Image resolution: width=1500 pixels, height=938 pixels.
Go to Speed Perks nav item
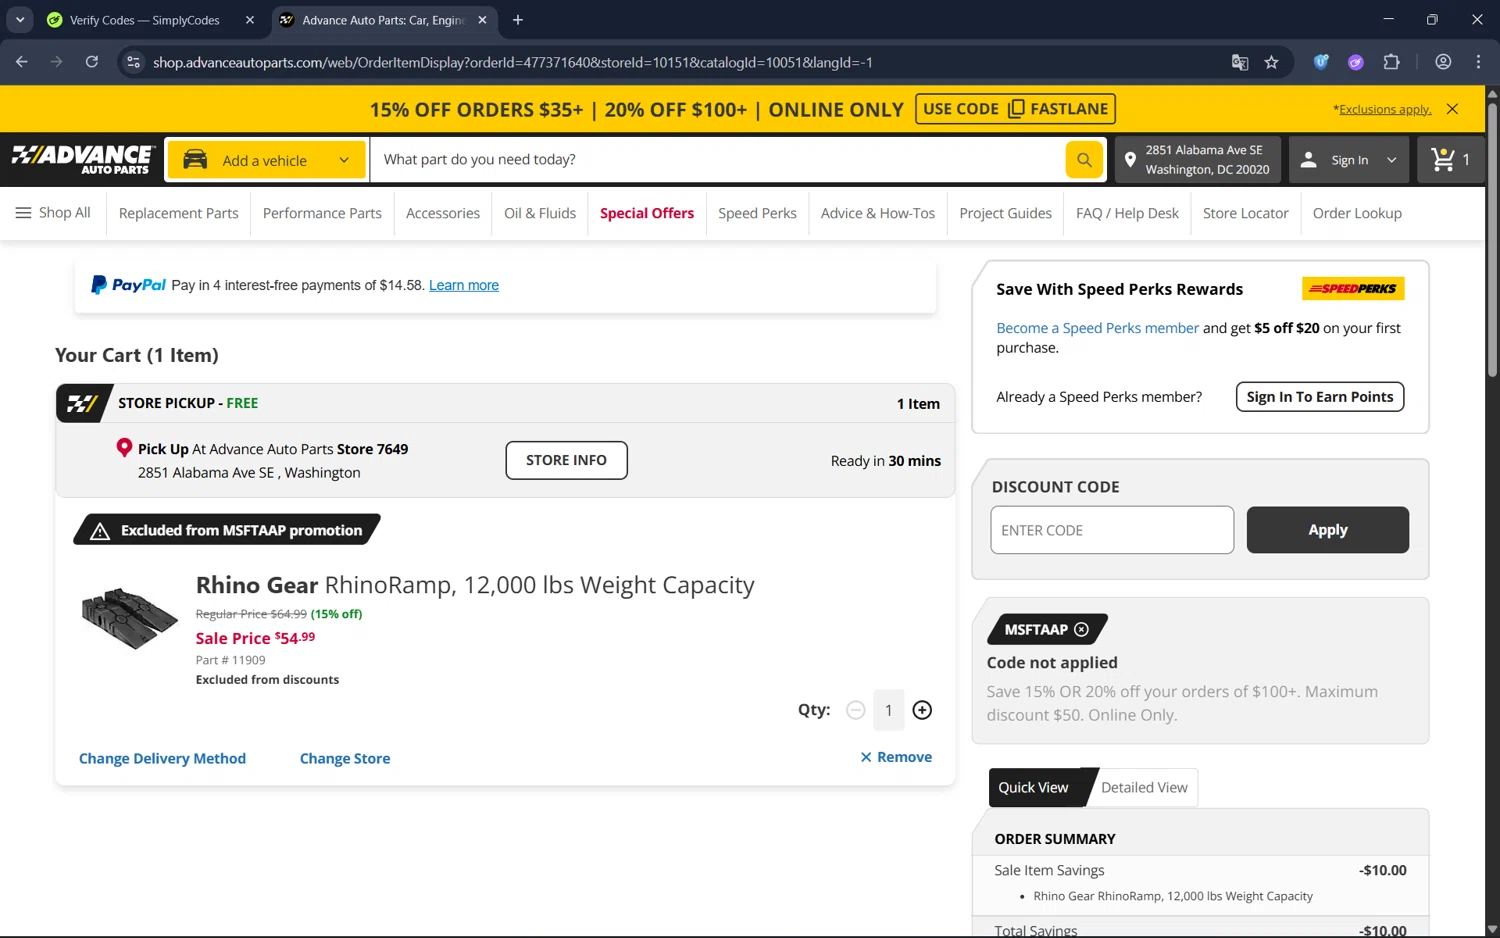[757, 213]
